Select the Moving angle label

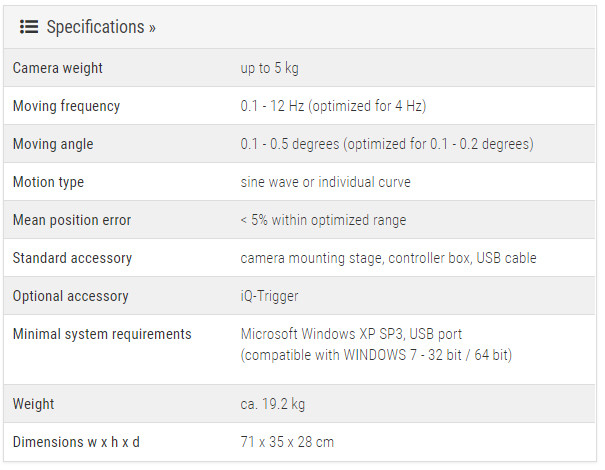click(x=53, y=144)
